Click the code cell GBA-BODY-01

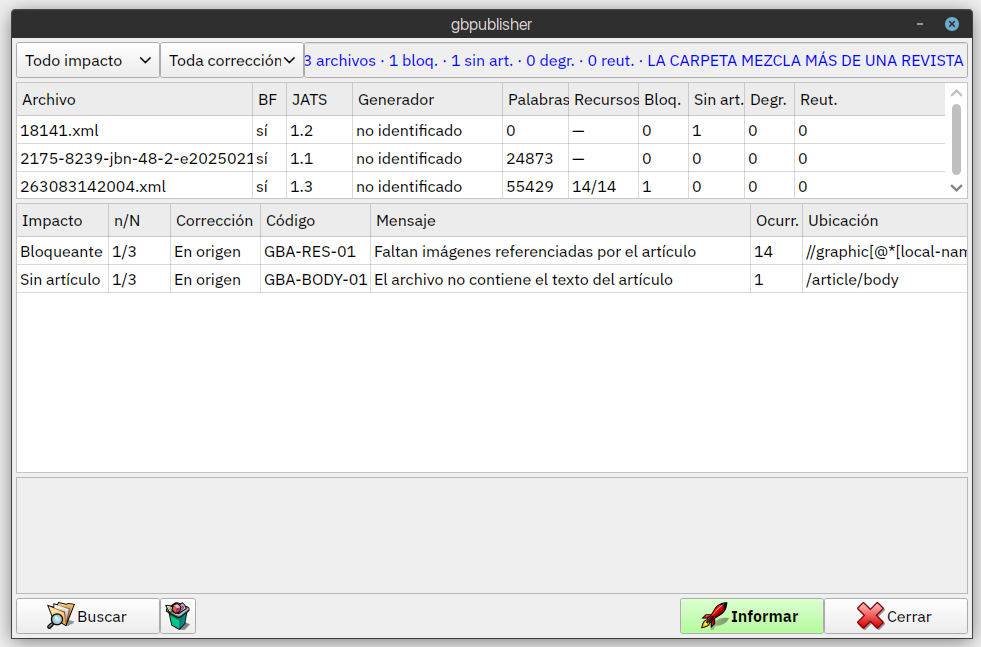click(315, 280)
